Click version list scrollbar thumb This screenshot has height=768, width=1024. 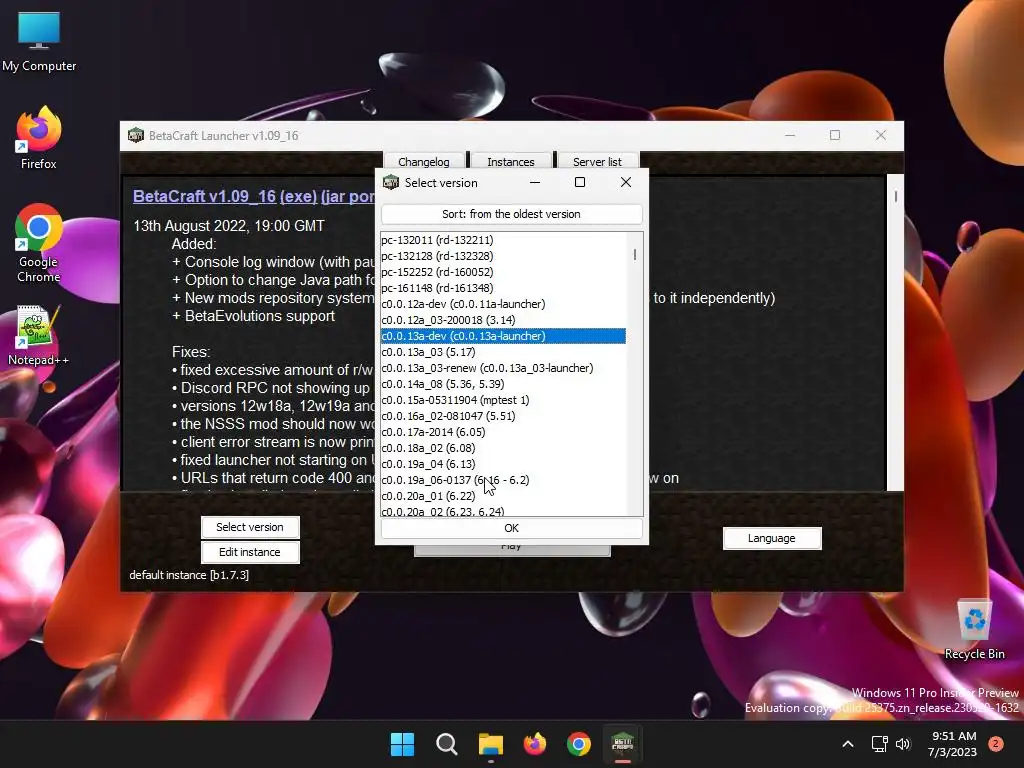(x=635, y=255)
